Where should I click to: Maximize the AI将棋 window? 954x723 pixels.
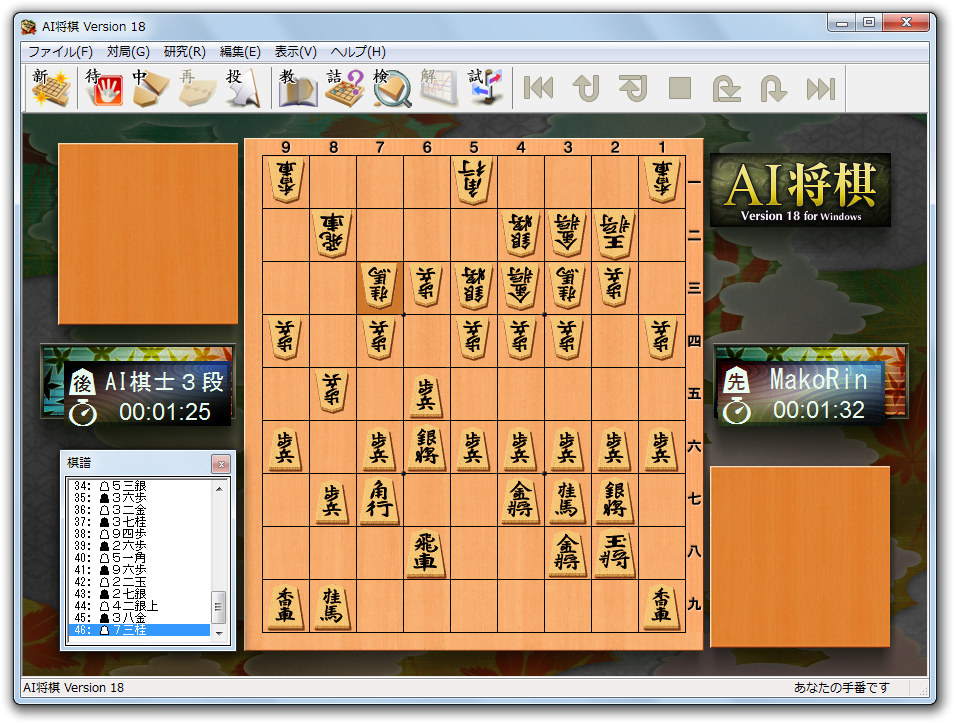[x=869, y=23]
